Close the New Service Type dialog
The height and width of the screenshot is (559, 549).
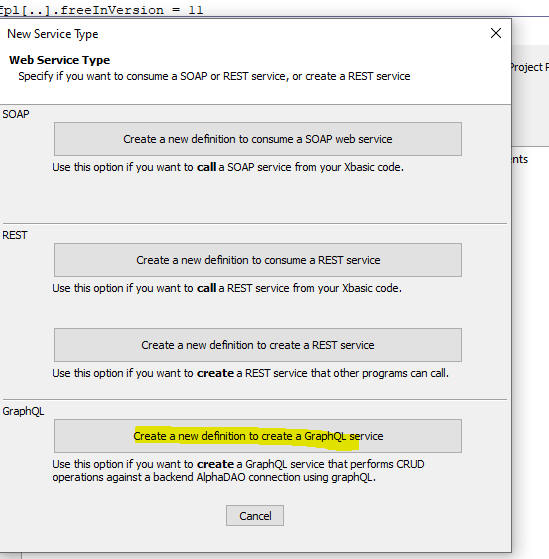[496, 34]
